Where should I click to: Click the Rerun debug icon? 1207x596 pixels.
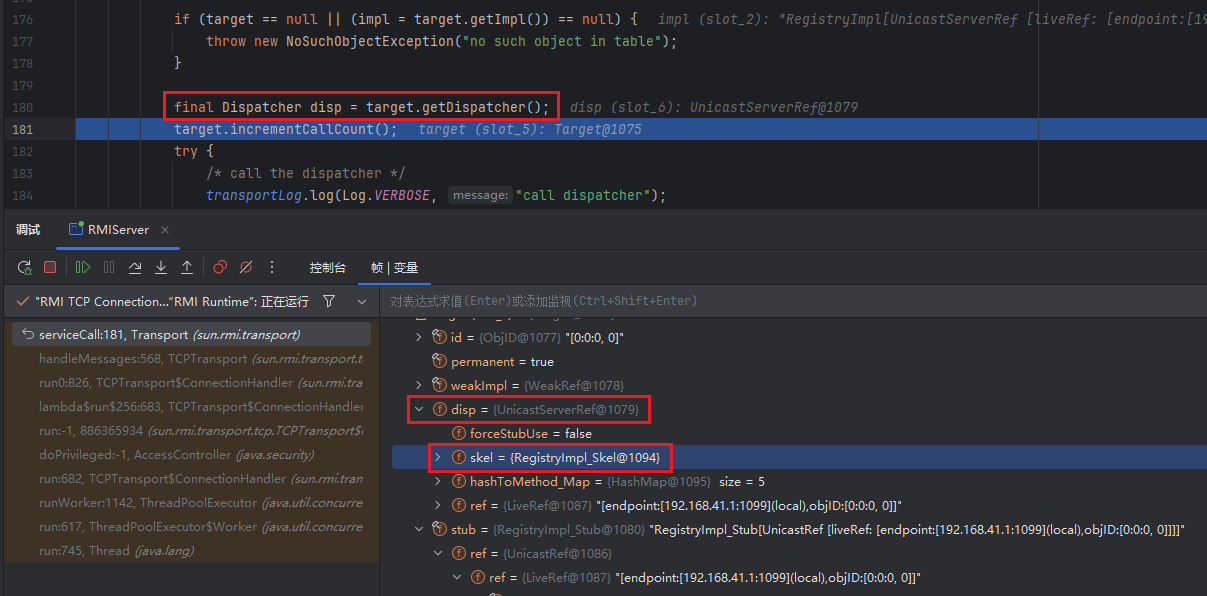(24, 268)
